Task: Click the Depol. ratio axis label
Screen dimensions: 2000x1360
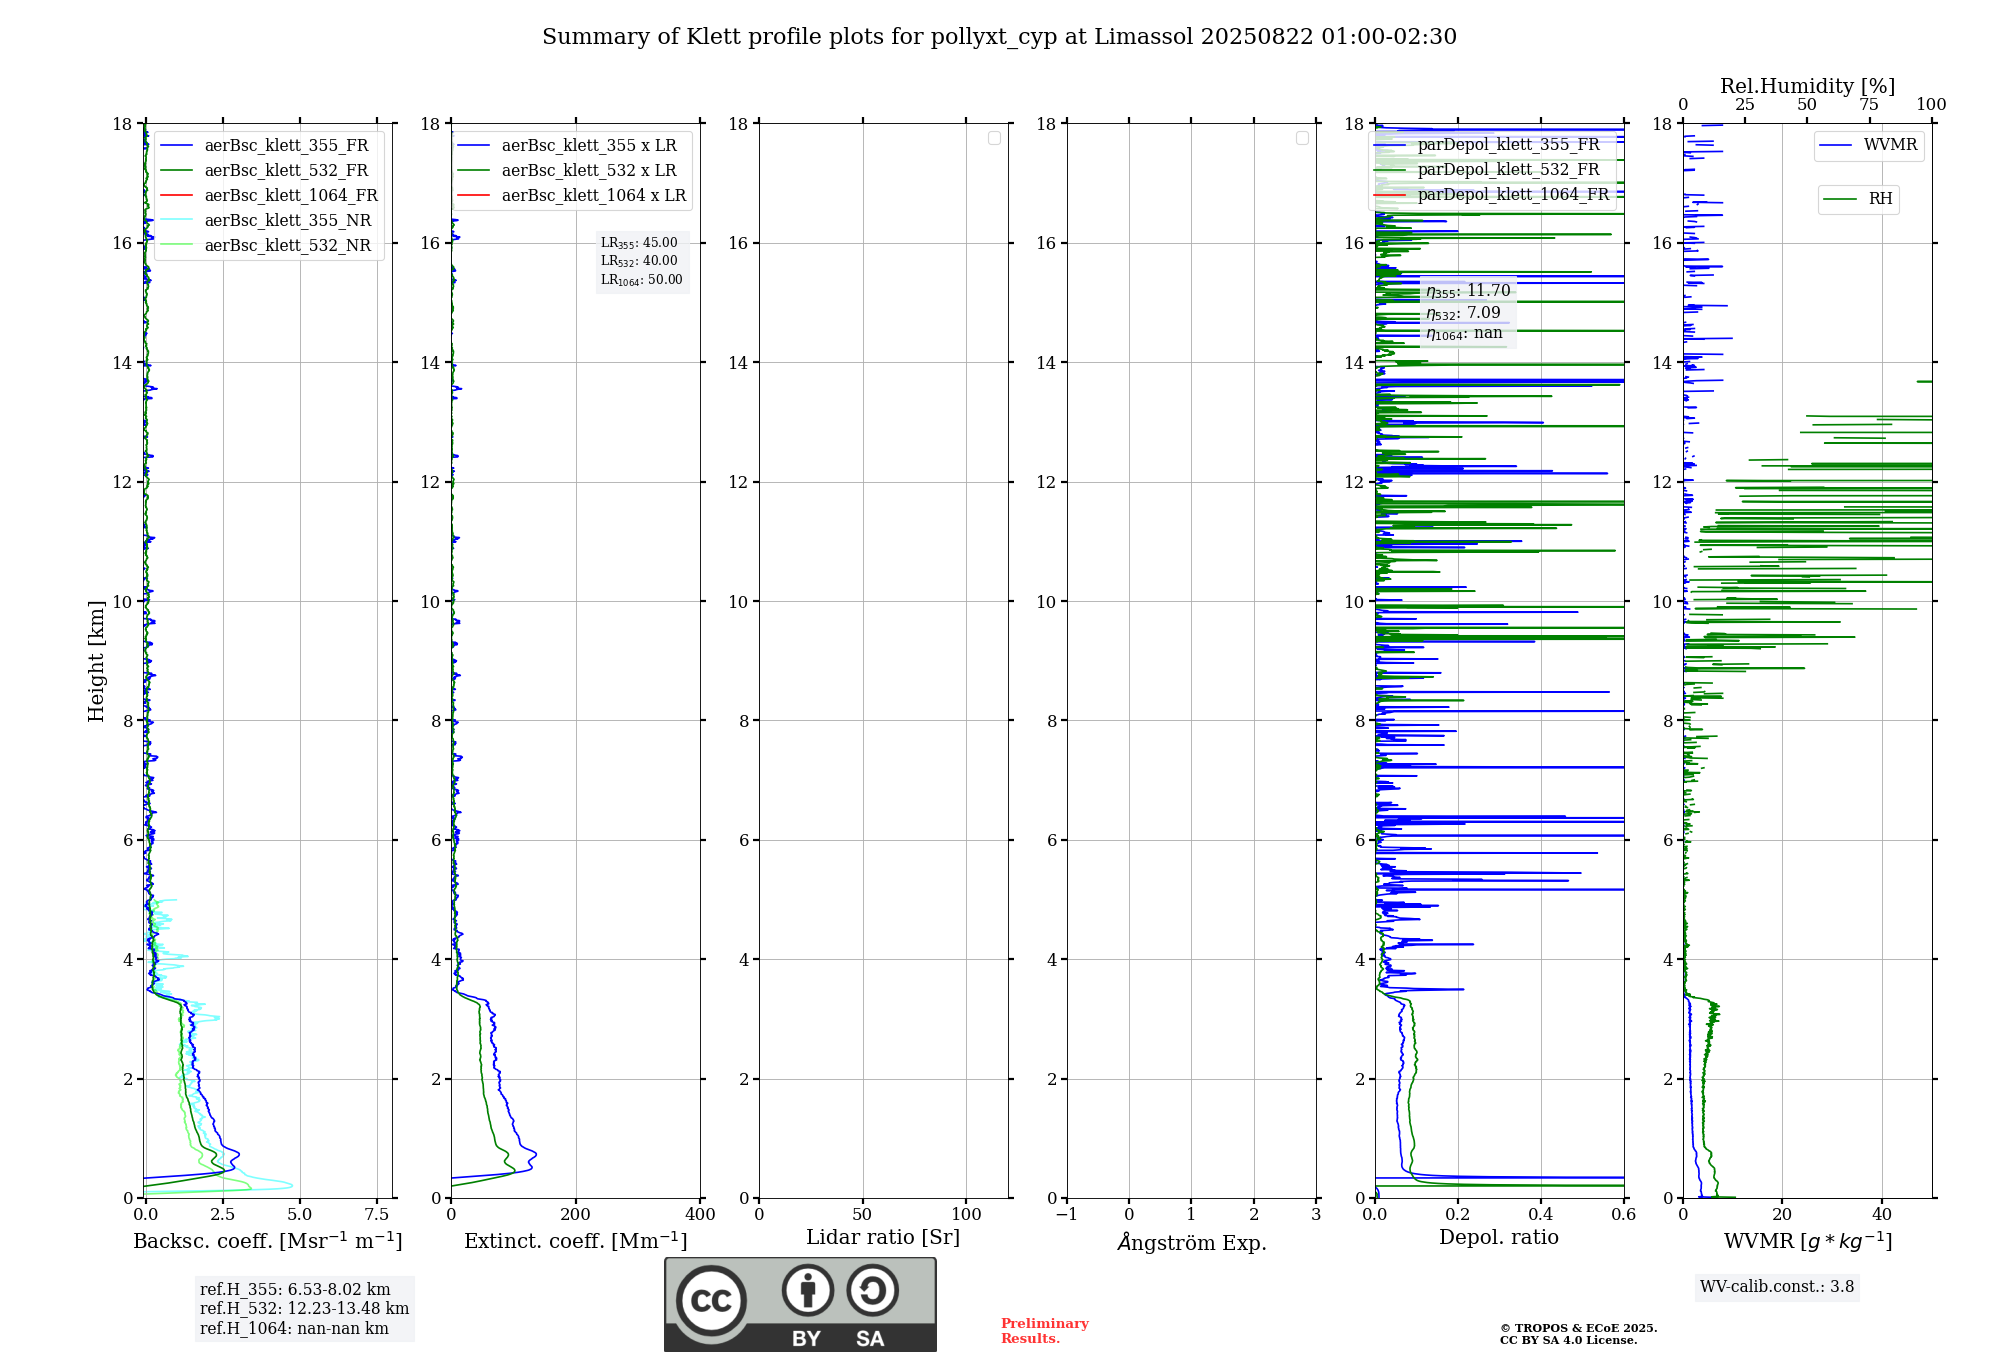Action: (x=1499, y=1238)
